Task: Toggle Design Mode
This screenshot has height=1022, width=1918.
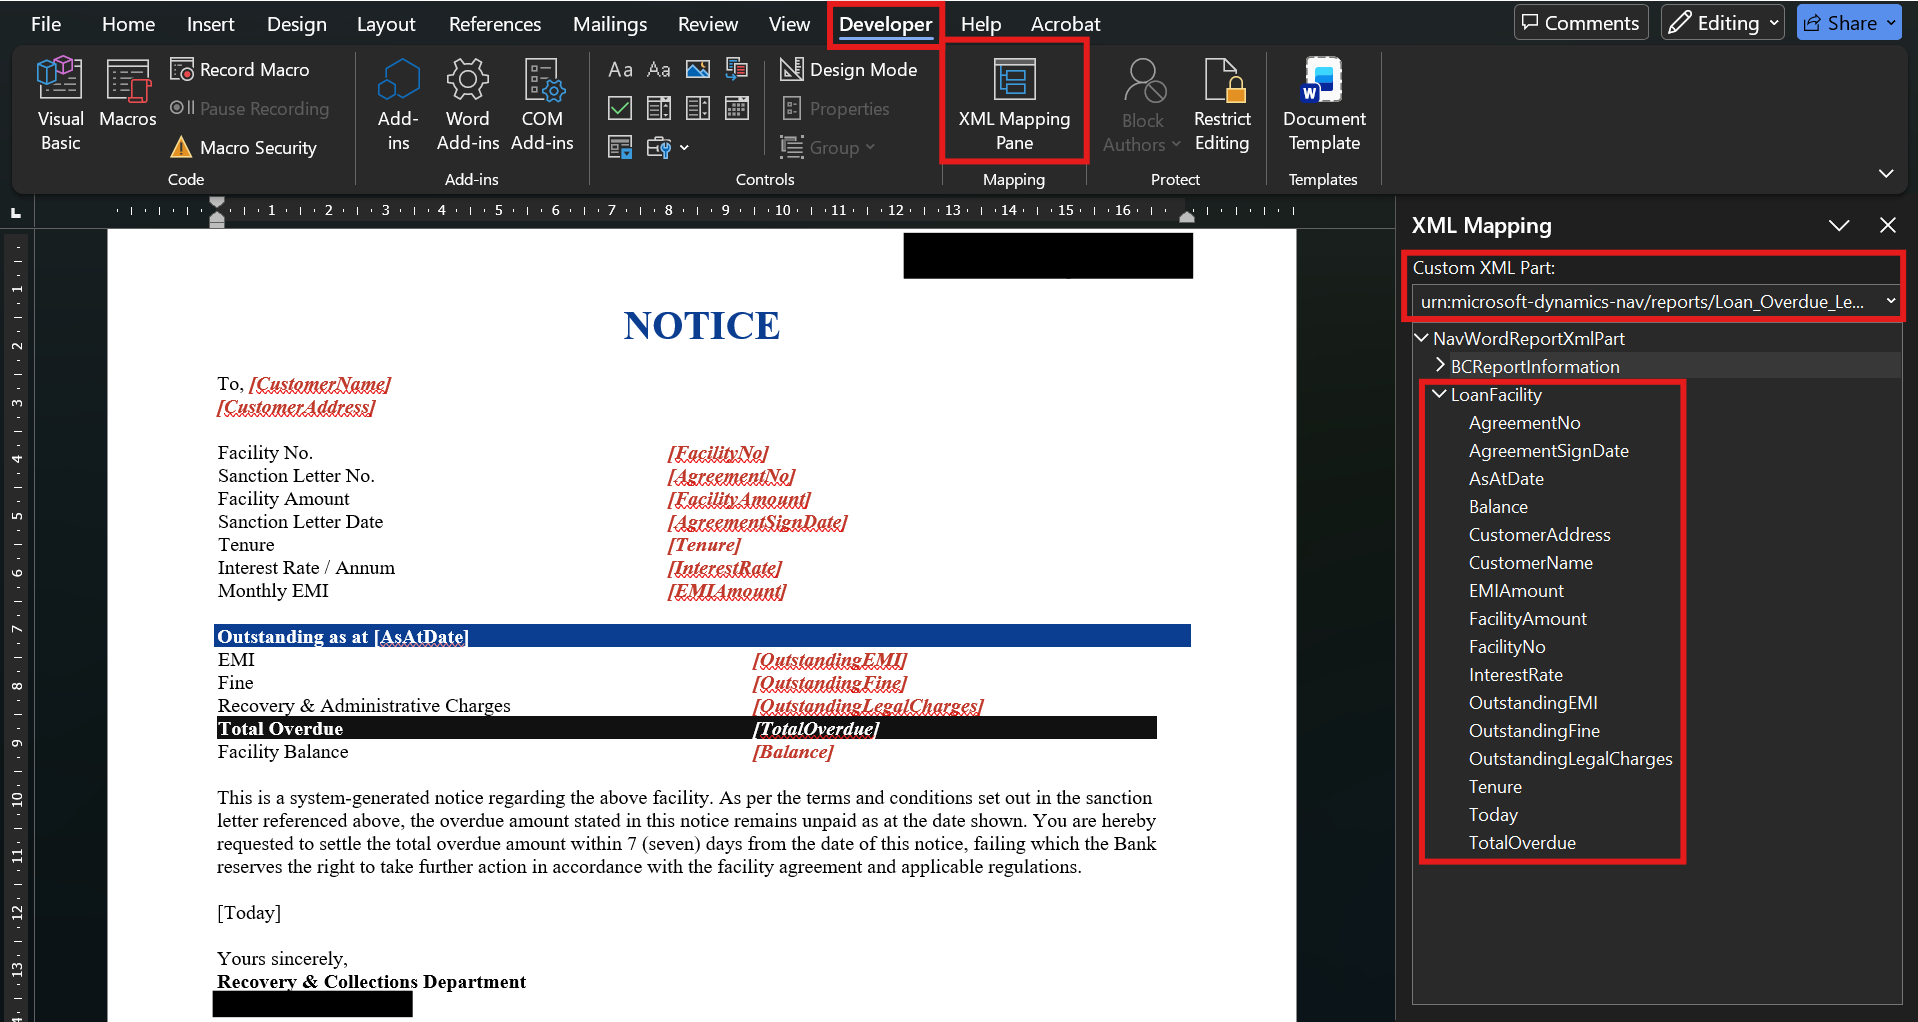Action: pos(848,70)
